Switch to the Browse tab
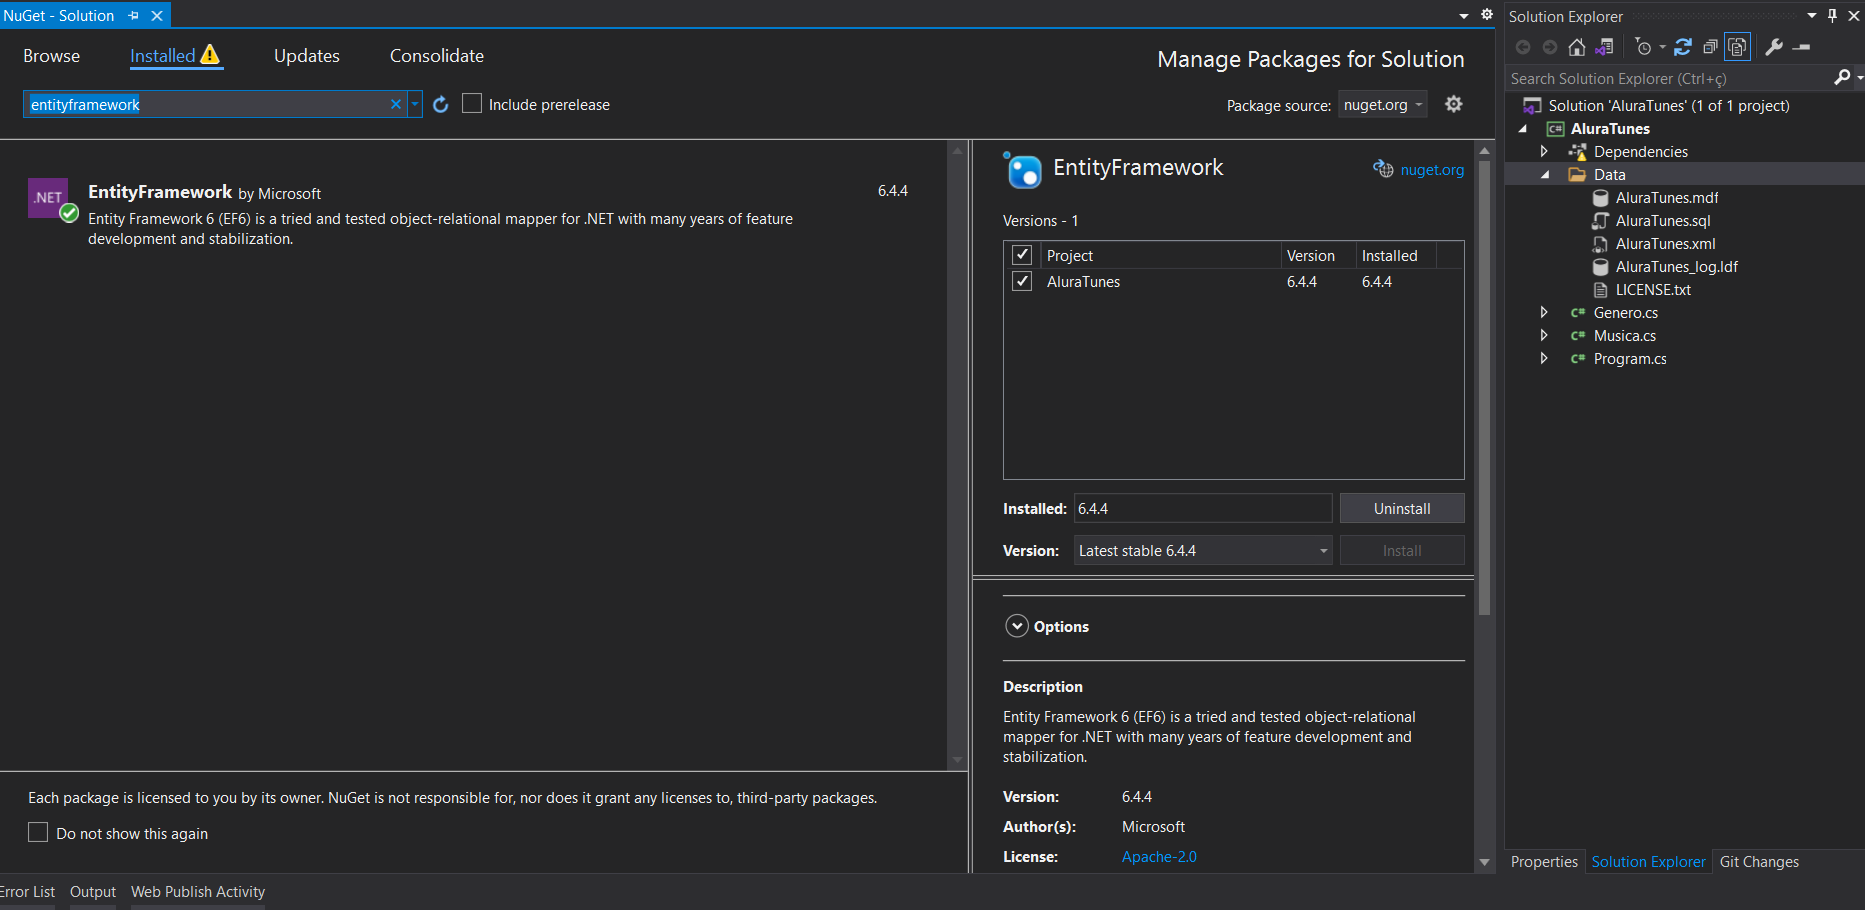The height and width of the screenshot is (910, 1865). [52, 56]
